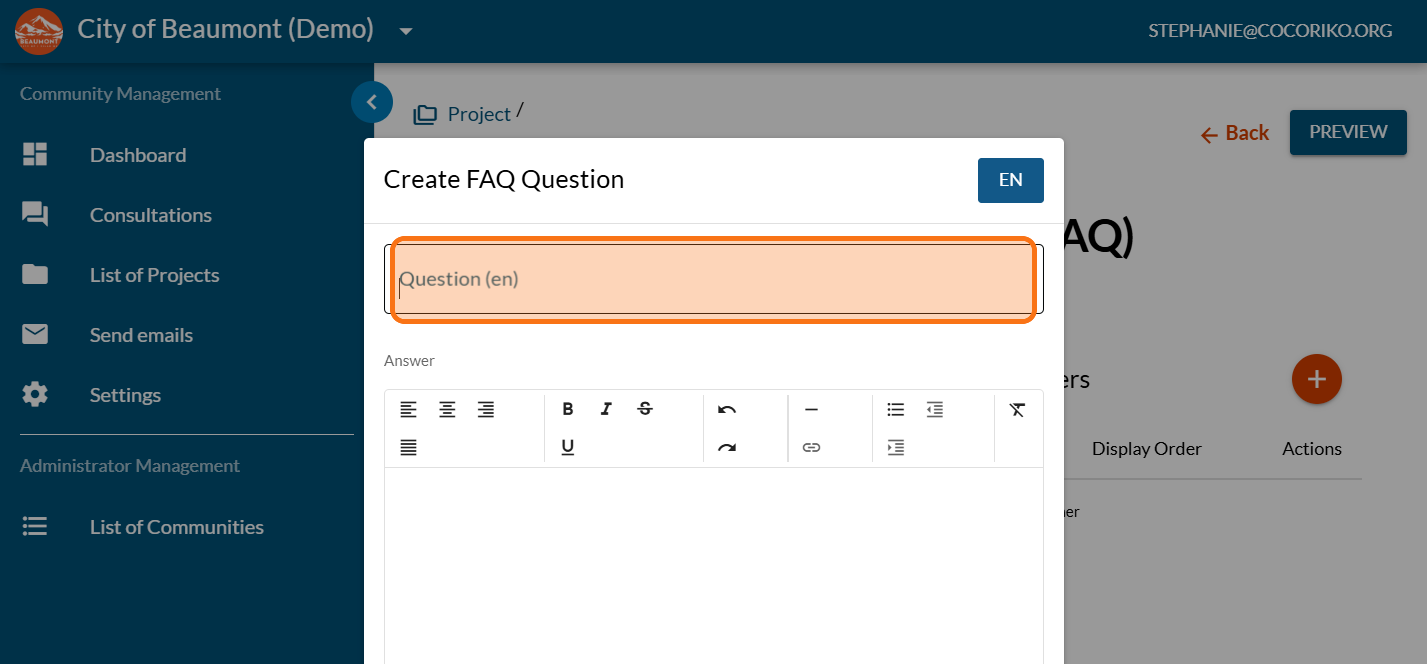The image size is (1427, 664).
Task: Switch language using the EN button
Action: click(x=1010, y=180)
